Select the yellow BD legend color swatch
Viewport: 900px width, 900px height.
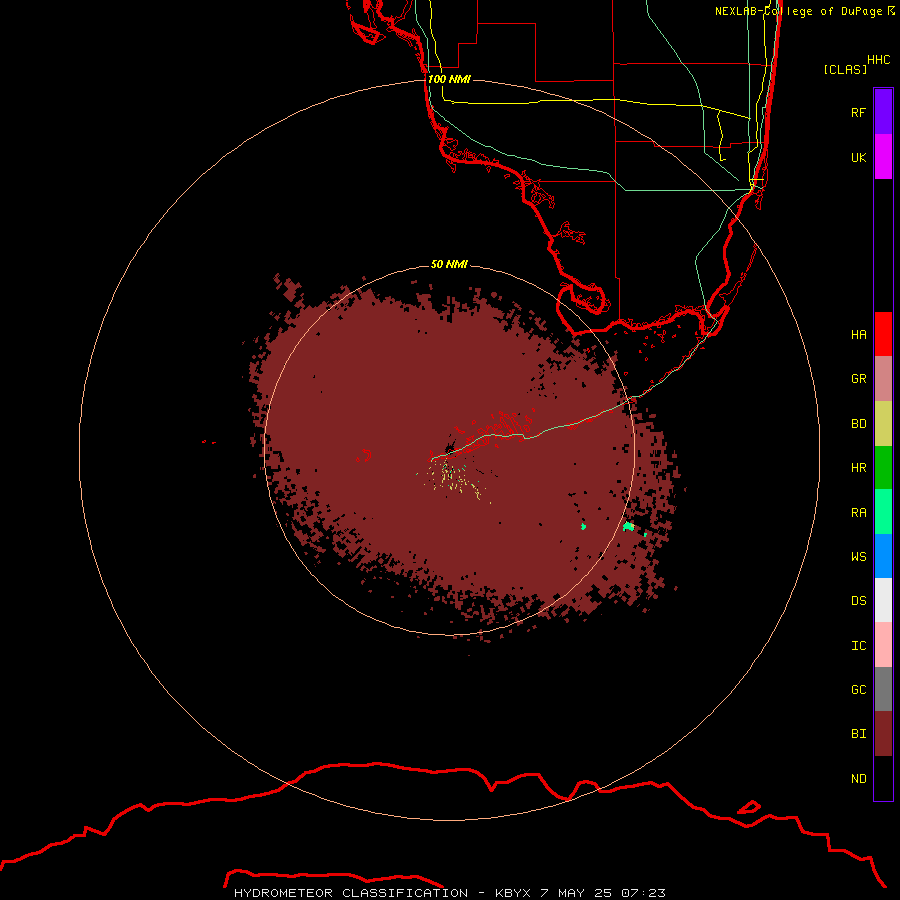click(x=883, y=424)
